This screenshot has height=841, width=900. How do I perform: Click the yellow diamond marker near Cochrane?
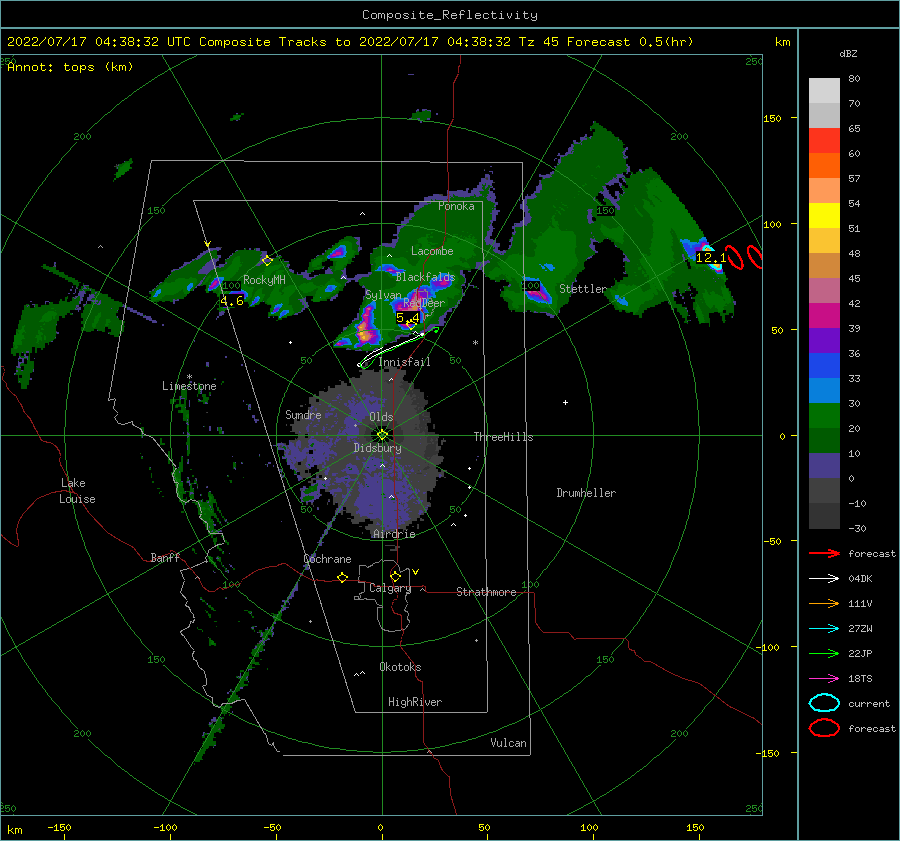pos(343,578)
